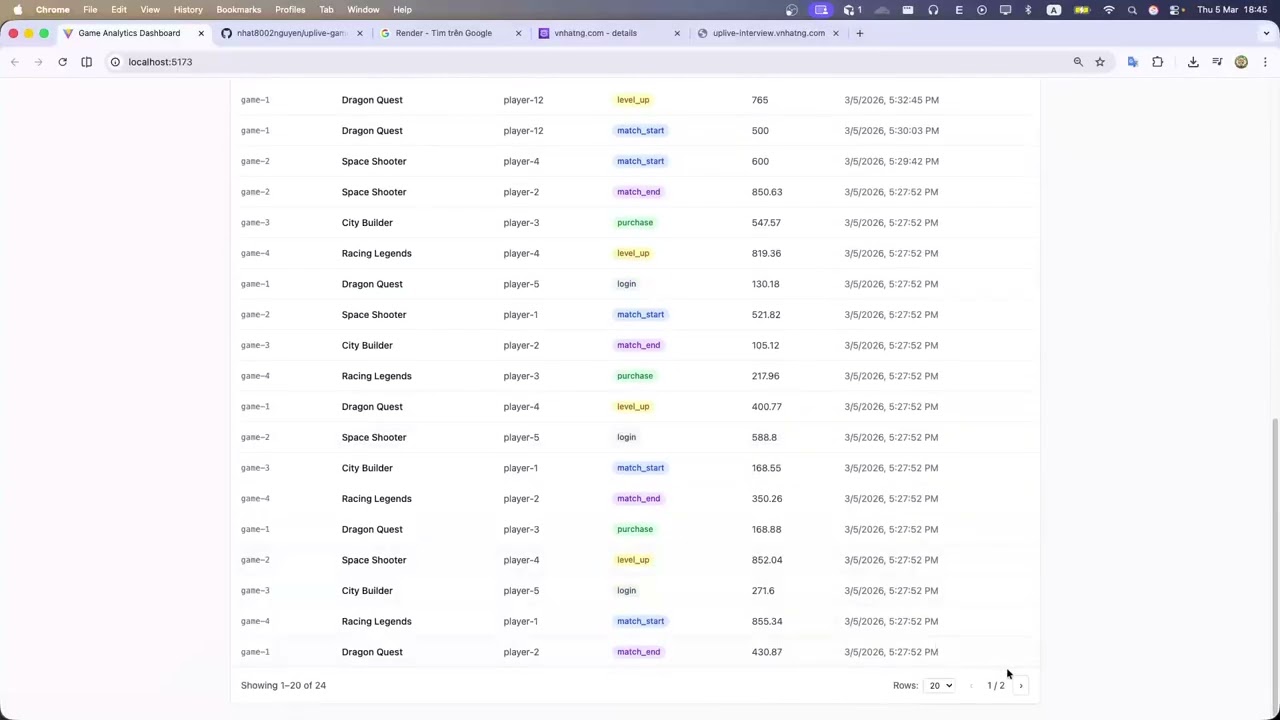The height and width of the screenshot is (720, 1280).
Task: View site information icon beside localhost URL
Action: 115,62
